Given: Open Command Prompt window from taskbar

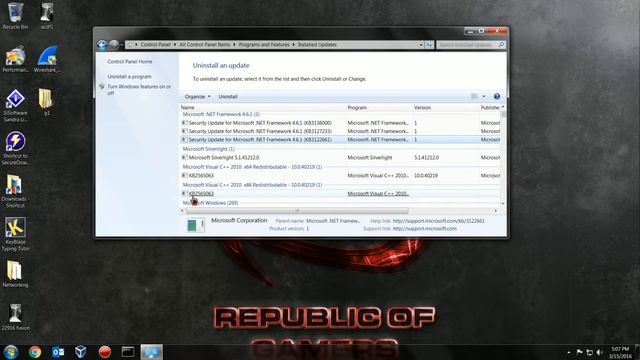Looking at the screenshot, I should (128, 351).
